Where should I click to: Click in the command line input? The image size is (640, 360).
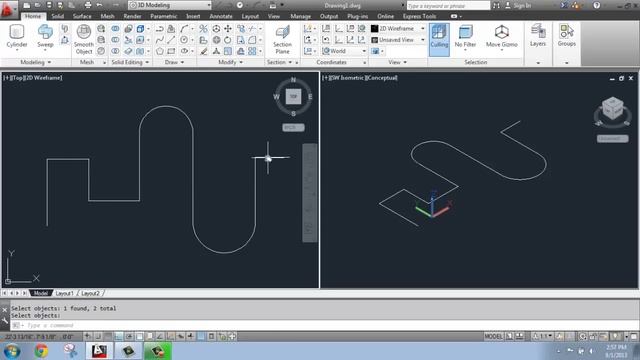tap(324, 325)
